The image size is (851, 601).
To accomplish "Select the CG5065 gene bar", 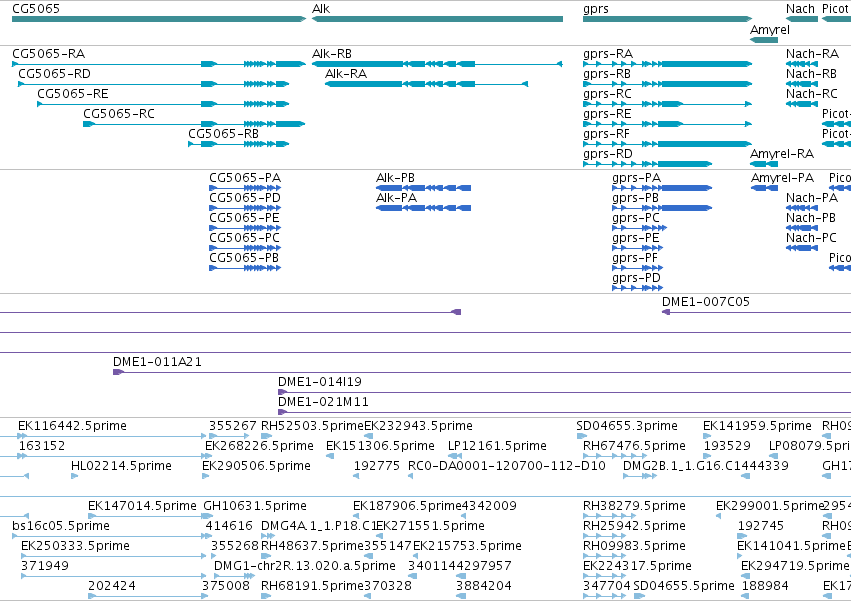I will (x=158, y=19).
